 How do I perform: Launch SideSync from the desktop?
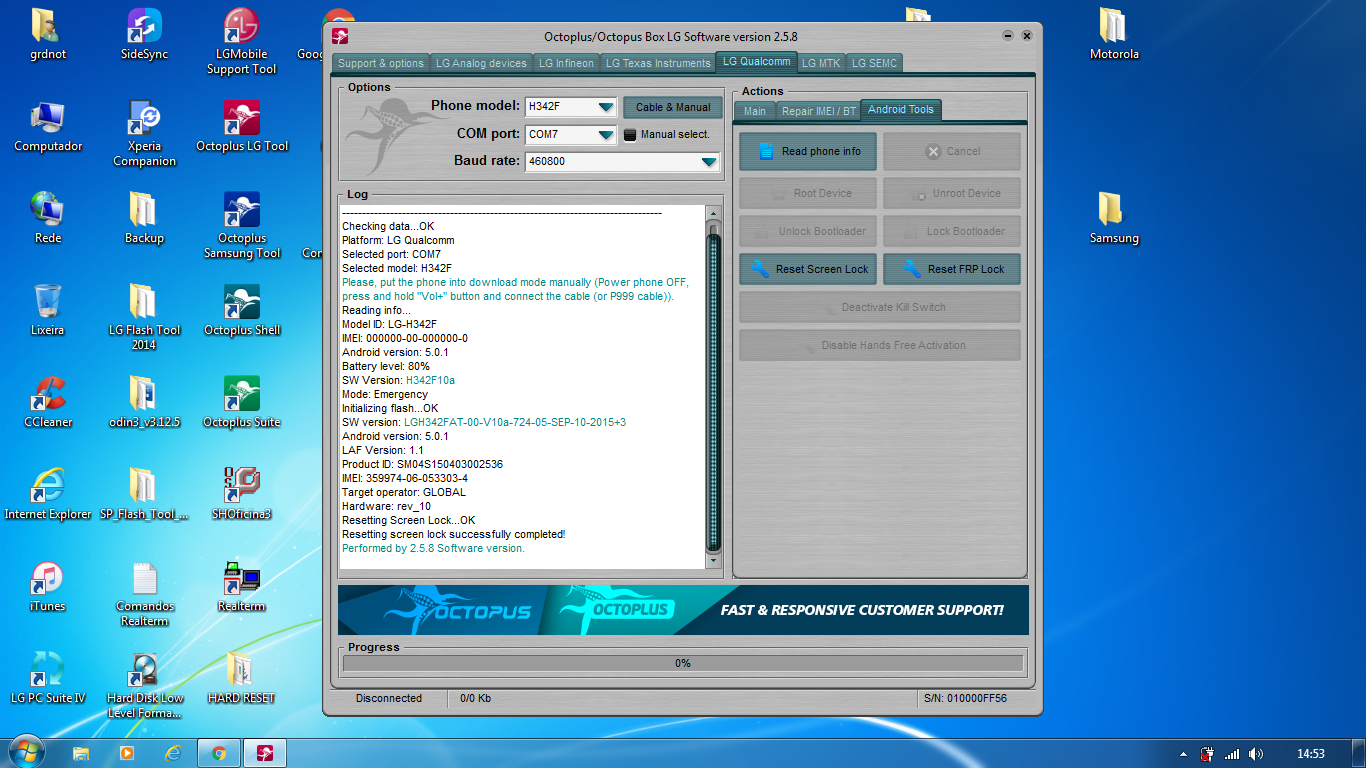pyautogui.click(x=144, y=34)
